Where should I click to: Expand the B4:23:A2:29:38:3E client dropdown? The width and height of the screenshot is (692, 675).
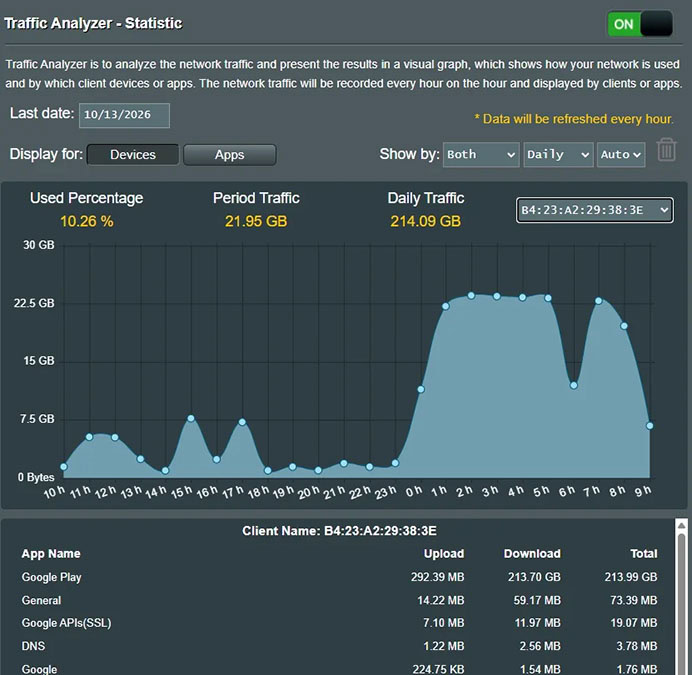tap(594, 210)
